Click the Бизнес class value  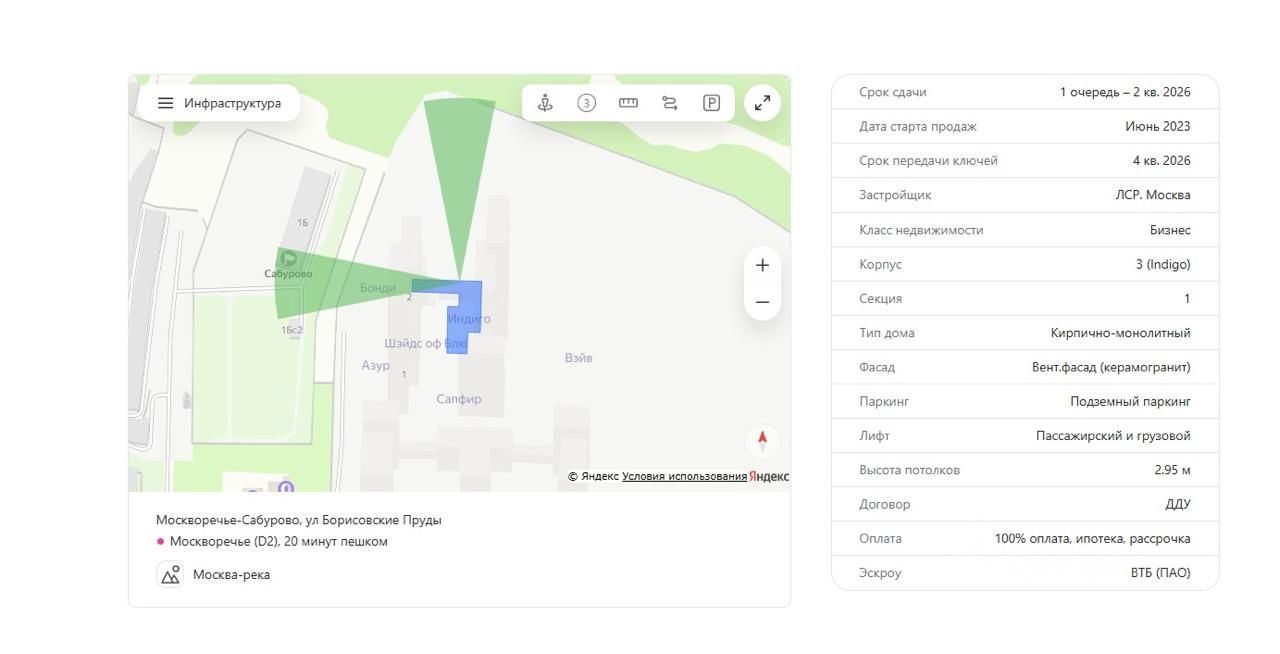[1170, 230]
